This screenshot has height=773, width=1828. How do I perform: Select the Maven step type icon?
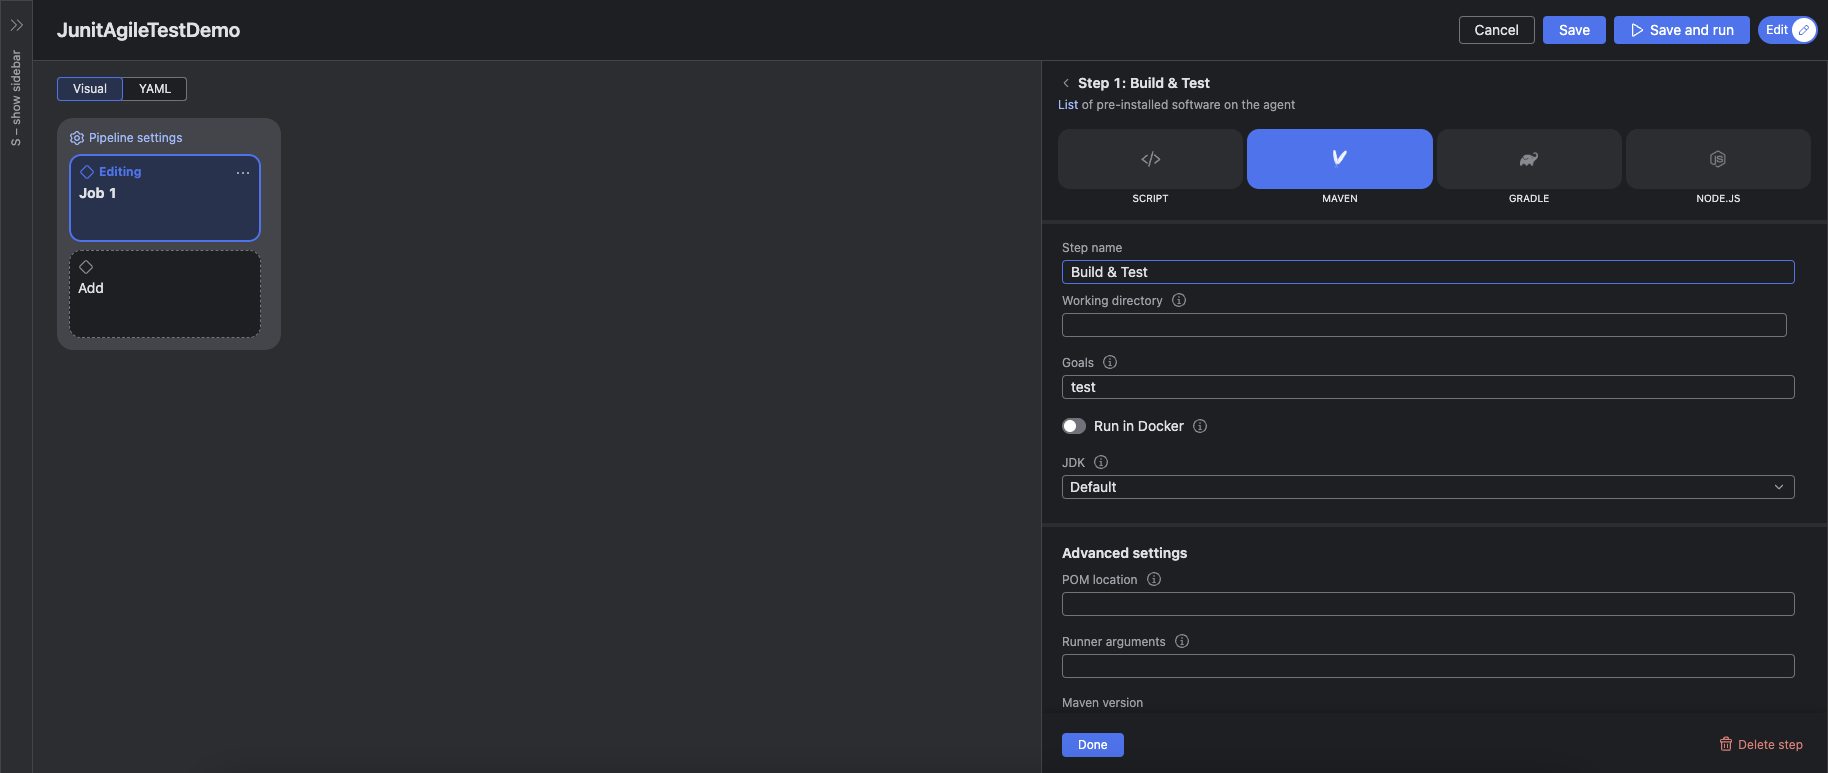coord(1339,159)
